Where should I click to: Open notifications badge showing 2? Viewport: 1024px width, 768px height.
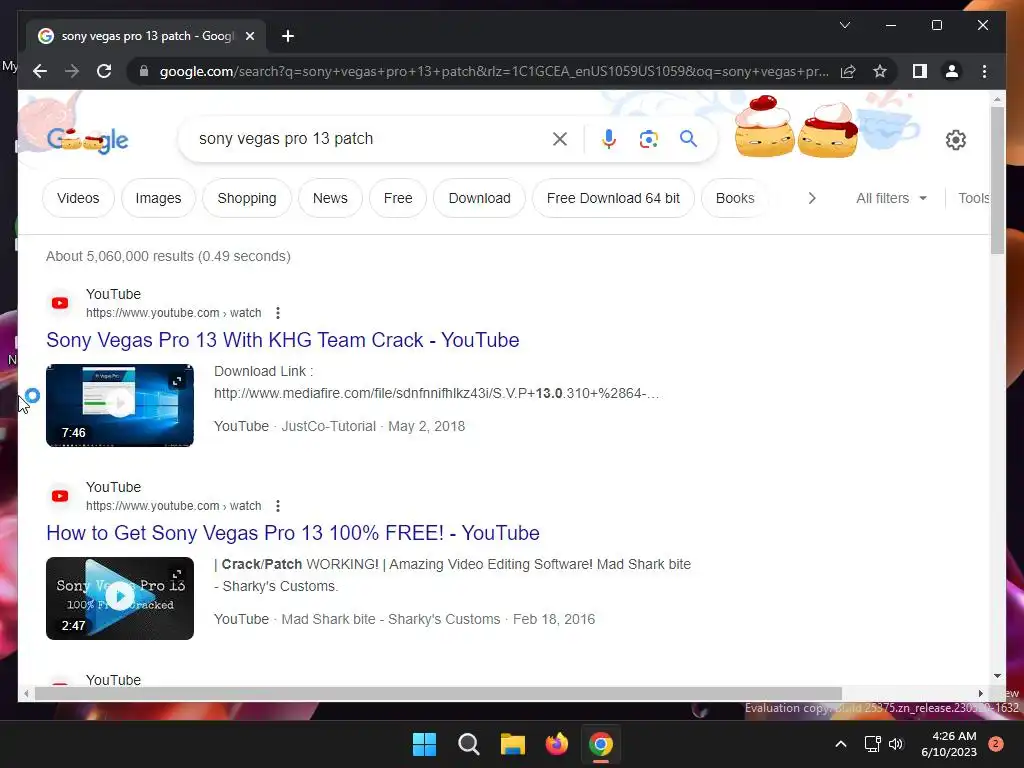click(x=995, y=744)
